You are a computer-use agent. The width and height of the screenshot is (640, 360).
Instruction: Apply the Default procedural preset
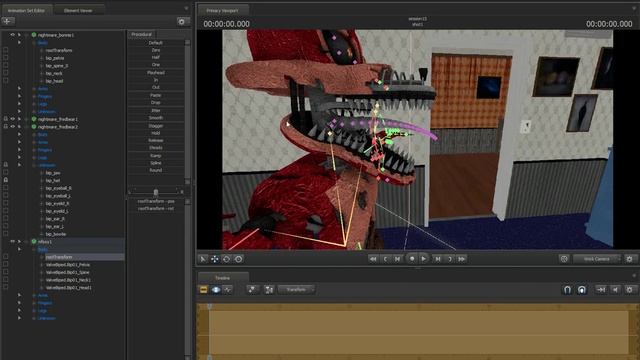pos(156,42)
